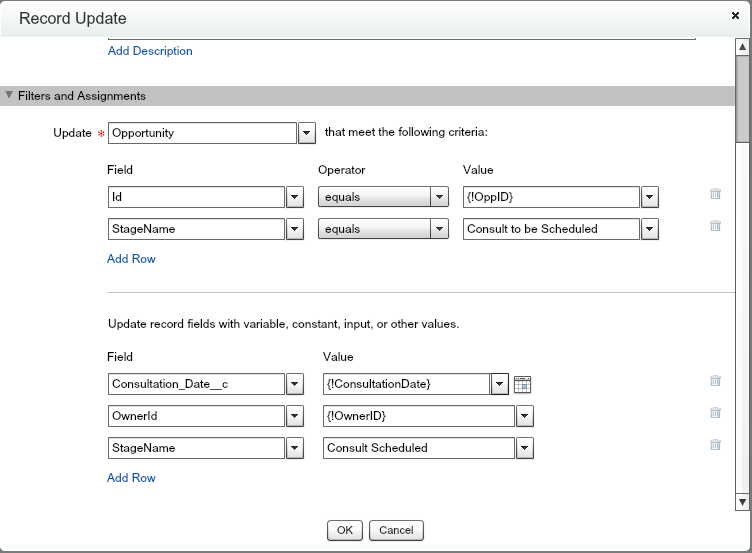Remove the Consultation_Date__c assignment row

715,382
